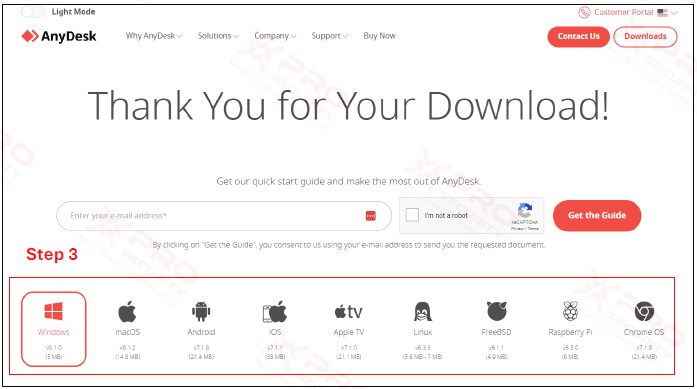Toggle the Light Mode switch
697x389 pixels.
33,12
